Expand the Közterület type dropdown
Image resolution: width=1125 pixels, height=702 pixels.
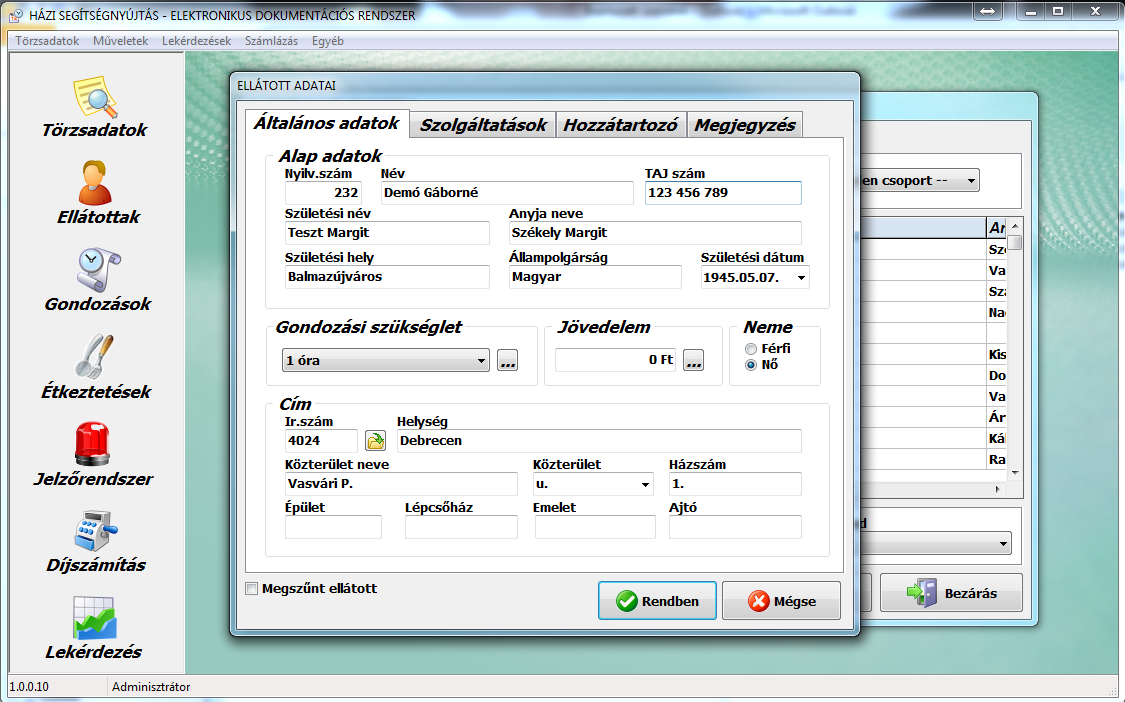coord(645,485)
